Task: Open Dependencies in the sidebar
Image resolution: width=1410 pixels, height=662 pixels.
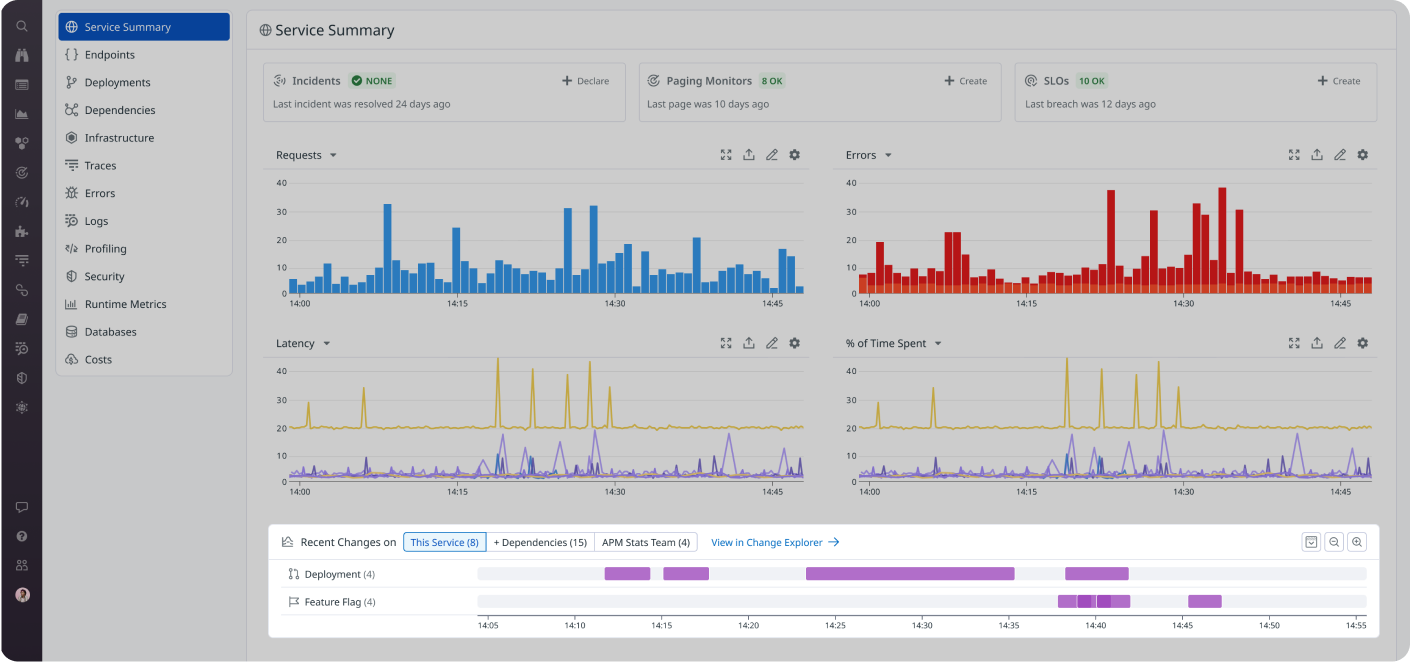Action: click(144, 110)
